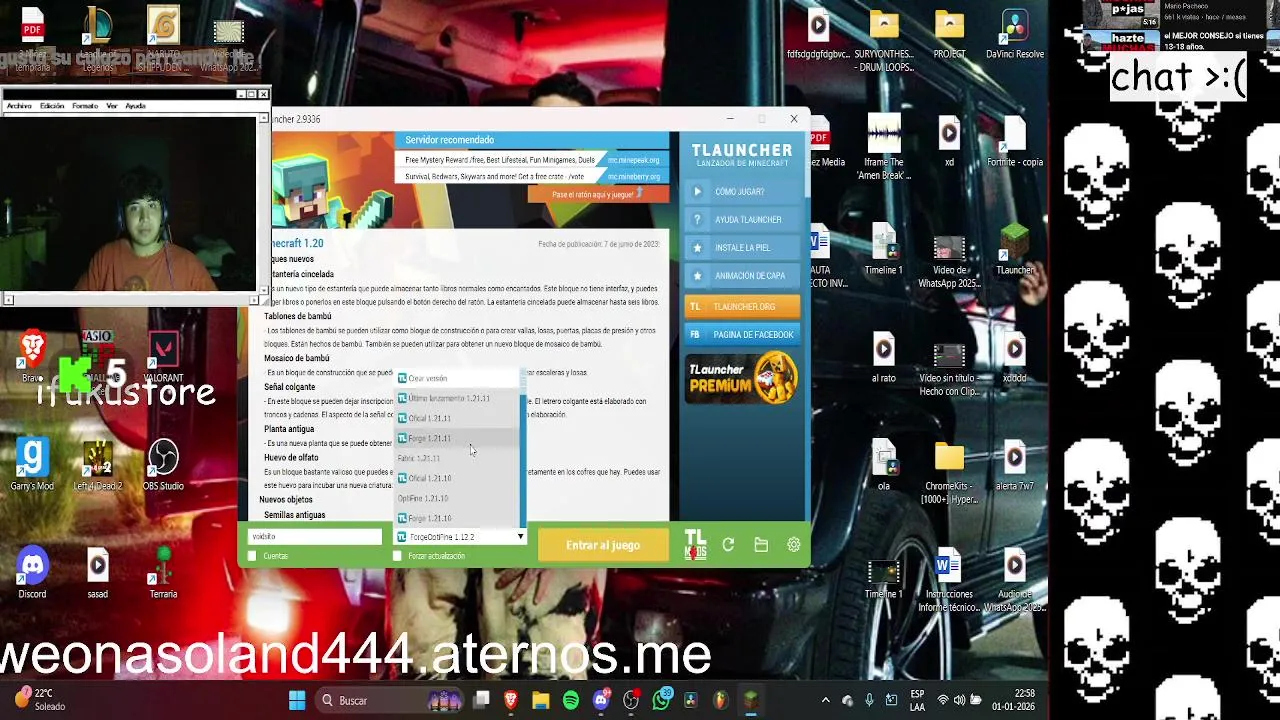Open the TLAUNCHER.ORG button
Image resolution: width=1280 pixels, height=720 pixels.
point(742,307)
